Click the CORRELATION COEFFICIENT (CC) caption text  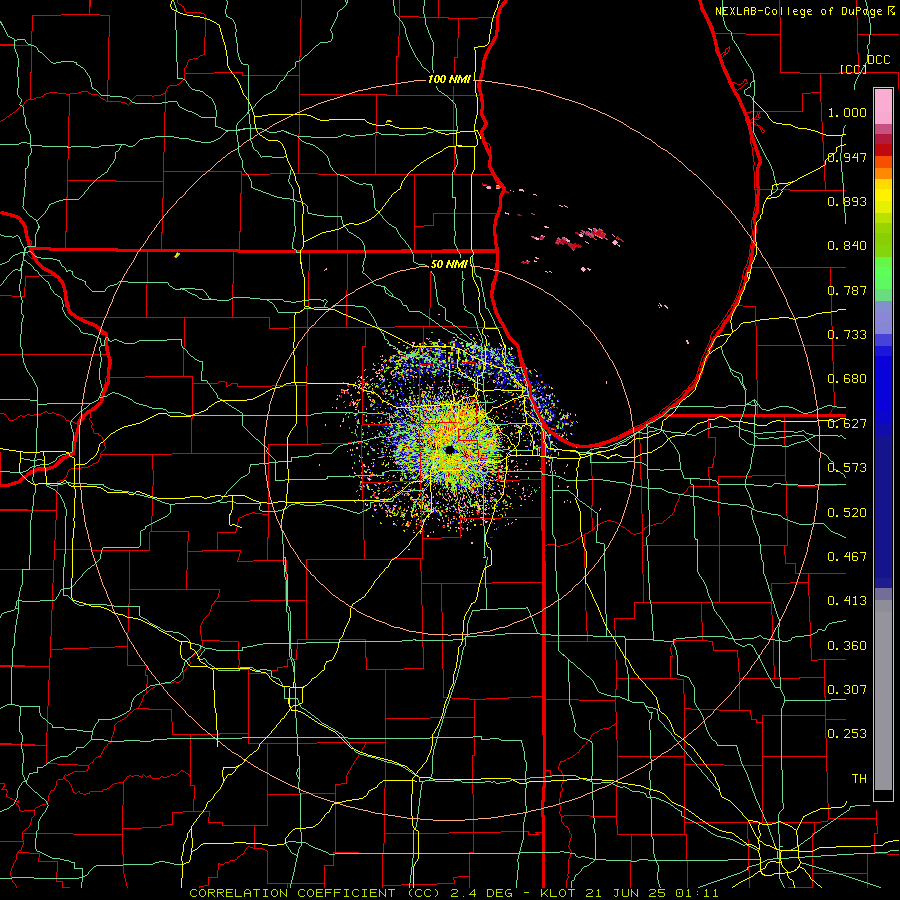pos(315,893)
